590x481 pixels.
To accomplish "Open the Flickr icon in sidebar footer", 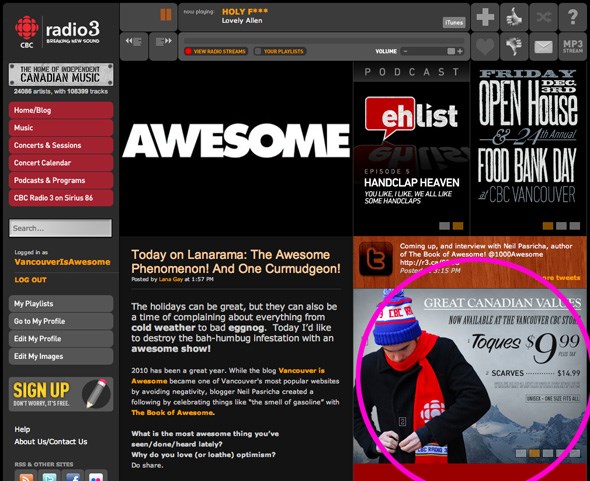I will click(x=96, y=476).
